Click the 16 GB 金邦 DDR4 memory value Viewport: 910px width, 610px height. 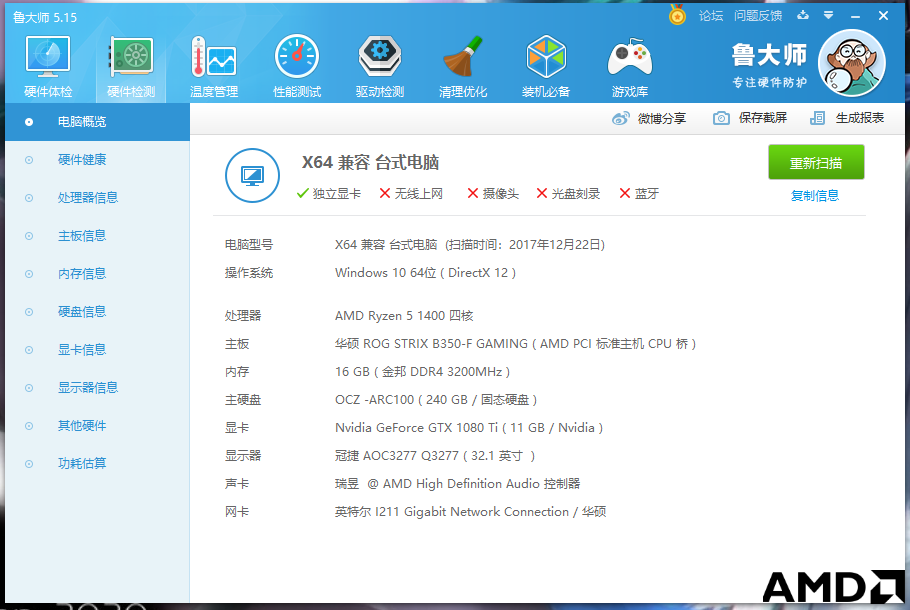click(x=422, y=371)
